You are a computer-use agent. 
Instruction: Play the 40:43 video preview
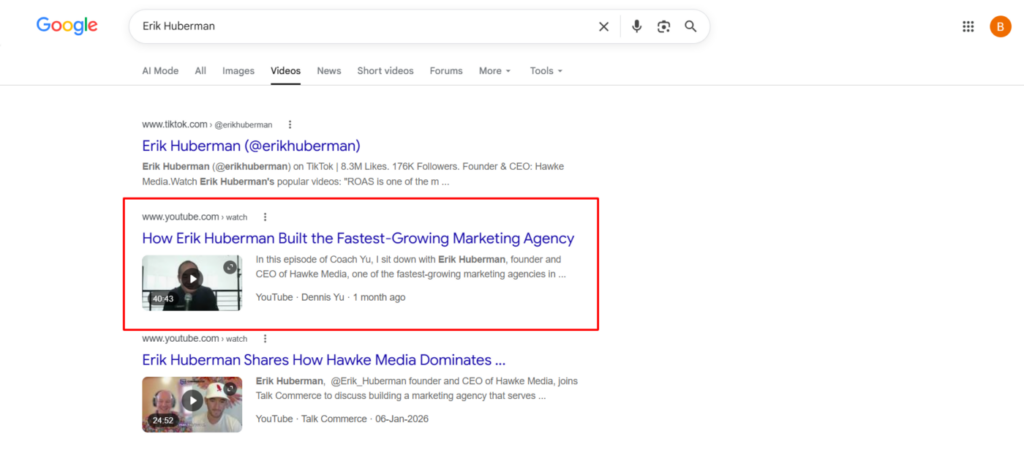(x=192, y=280)
